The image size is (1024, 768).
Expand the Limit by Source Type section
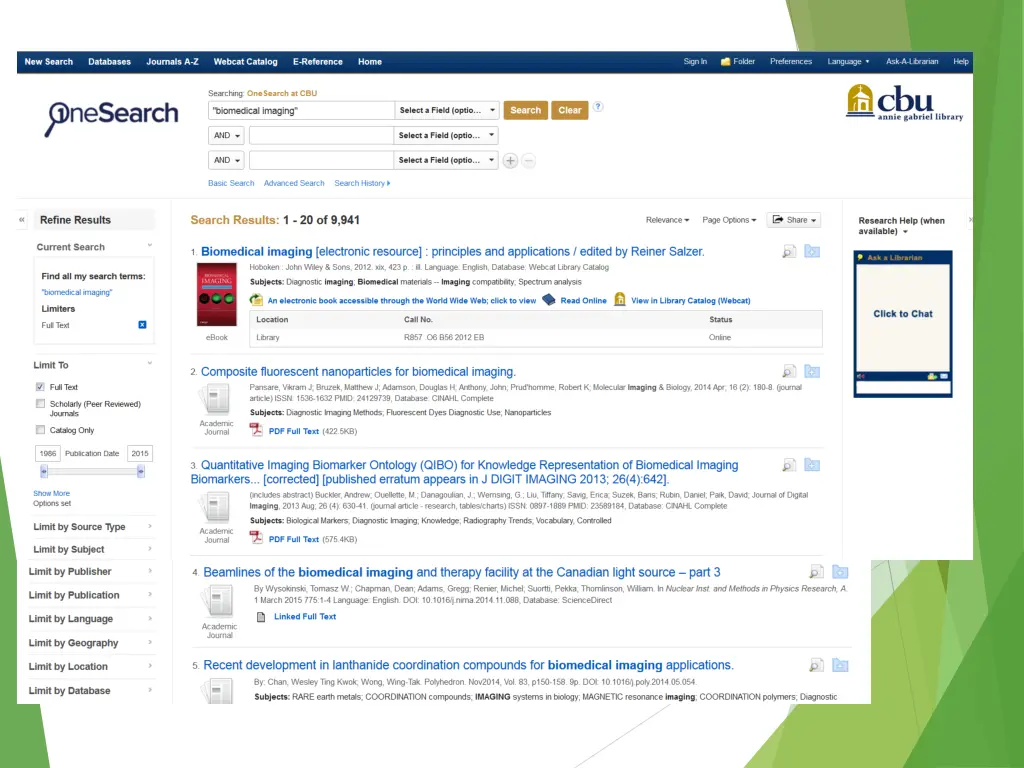(93, 527)
